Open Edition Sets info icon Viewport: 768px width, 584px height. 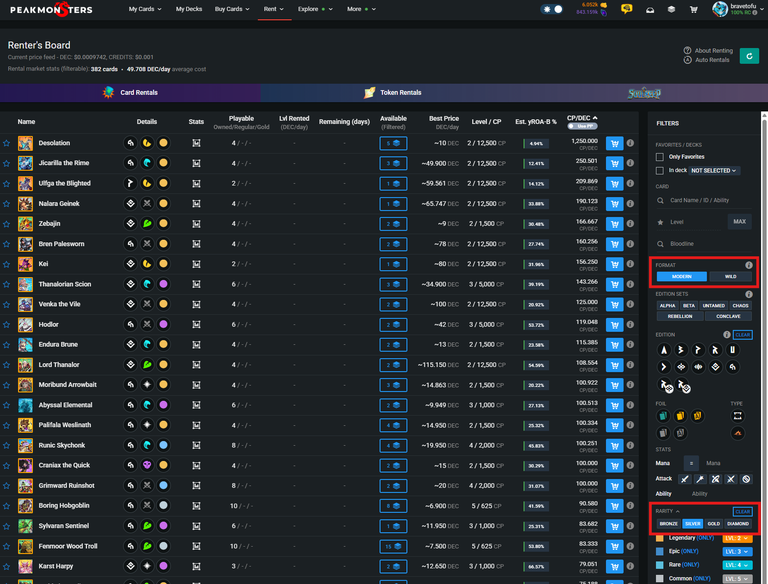(x=748, y=294)
